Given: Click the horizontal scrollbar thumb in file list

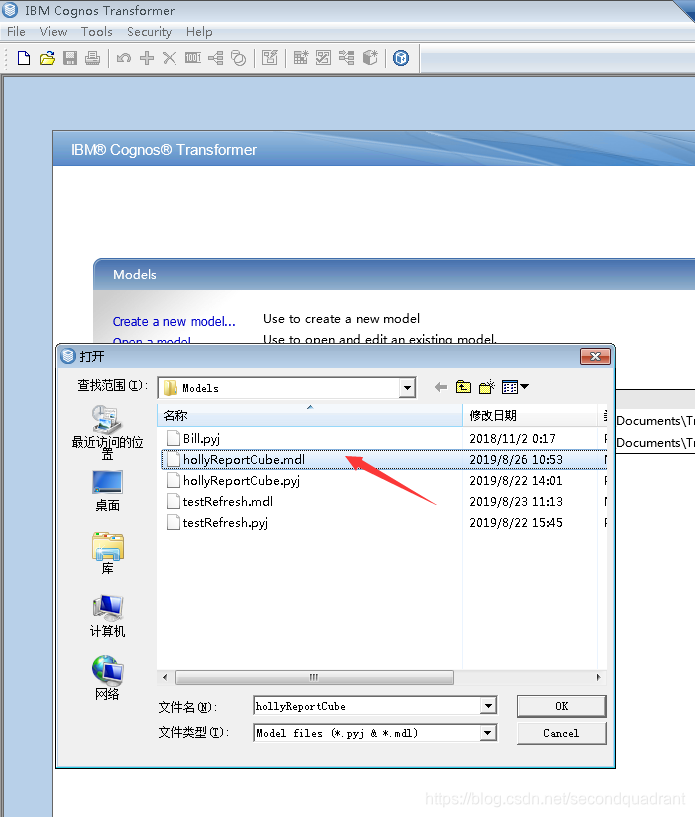Looking at the screenshot, I should click(x=314, y=677).
